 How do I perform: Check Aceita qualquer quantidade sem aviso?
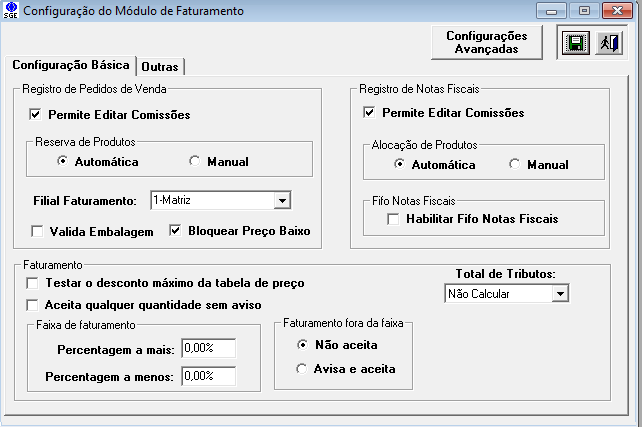coord(34,304)
